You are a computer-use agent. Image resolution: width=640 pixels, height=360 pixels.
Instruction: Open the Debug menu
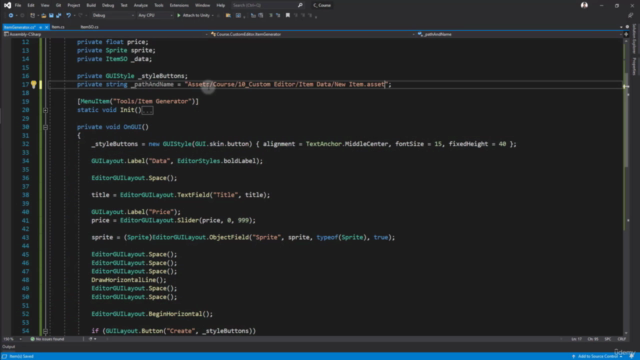point(108,5)
